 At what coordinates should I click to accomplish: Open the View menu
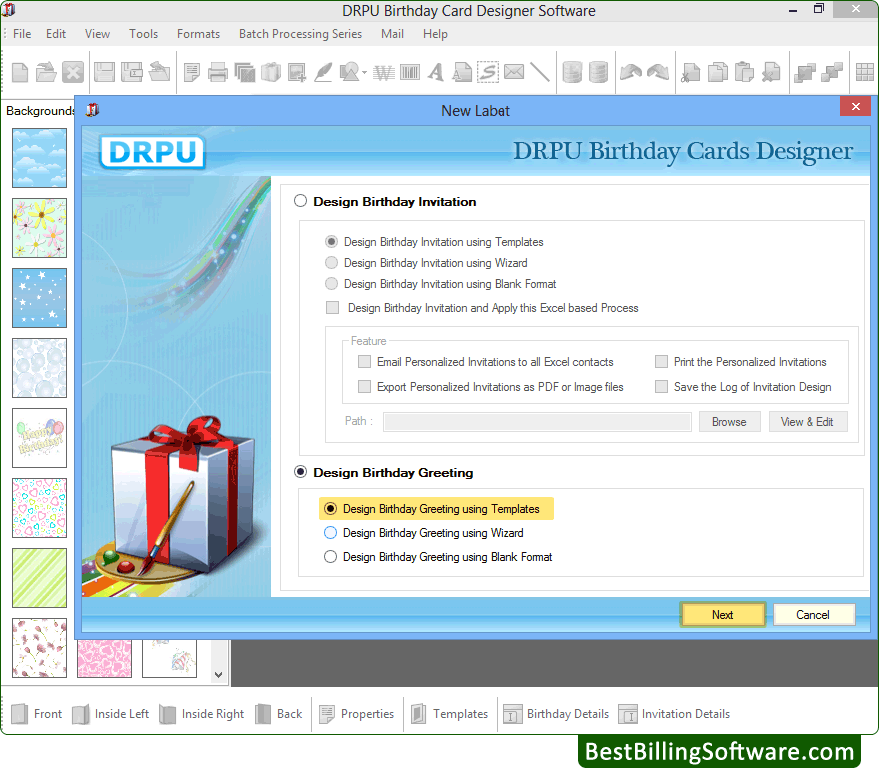point(97,34)
